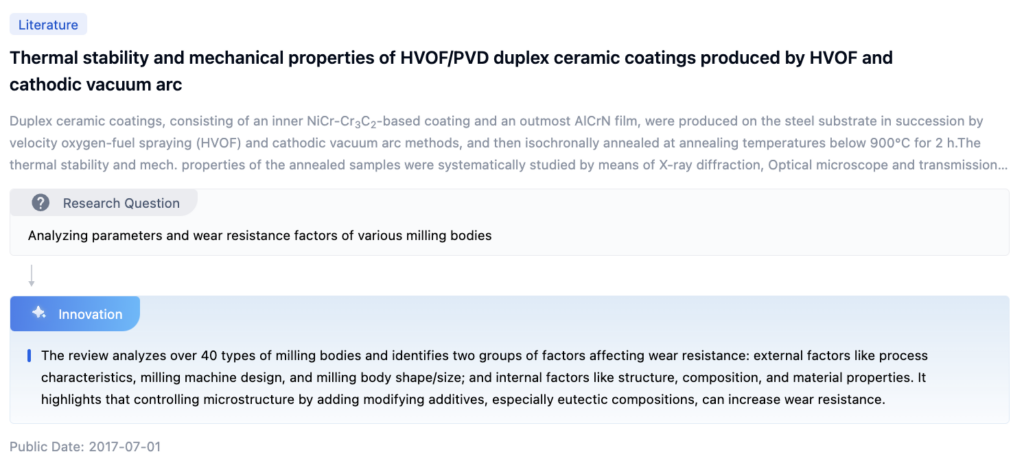Image resolution: width=1024 pixels, height=465 pixels.
Task: Select the Research Question tab label
Action: tap(121, 203)
